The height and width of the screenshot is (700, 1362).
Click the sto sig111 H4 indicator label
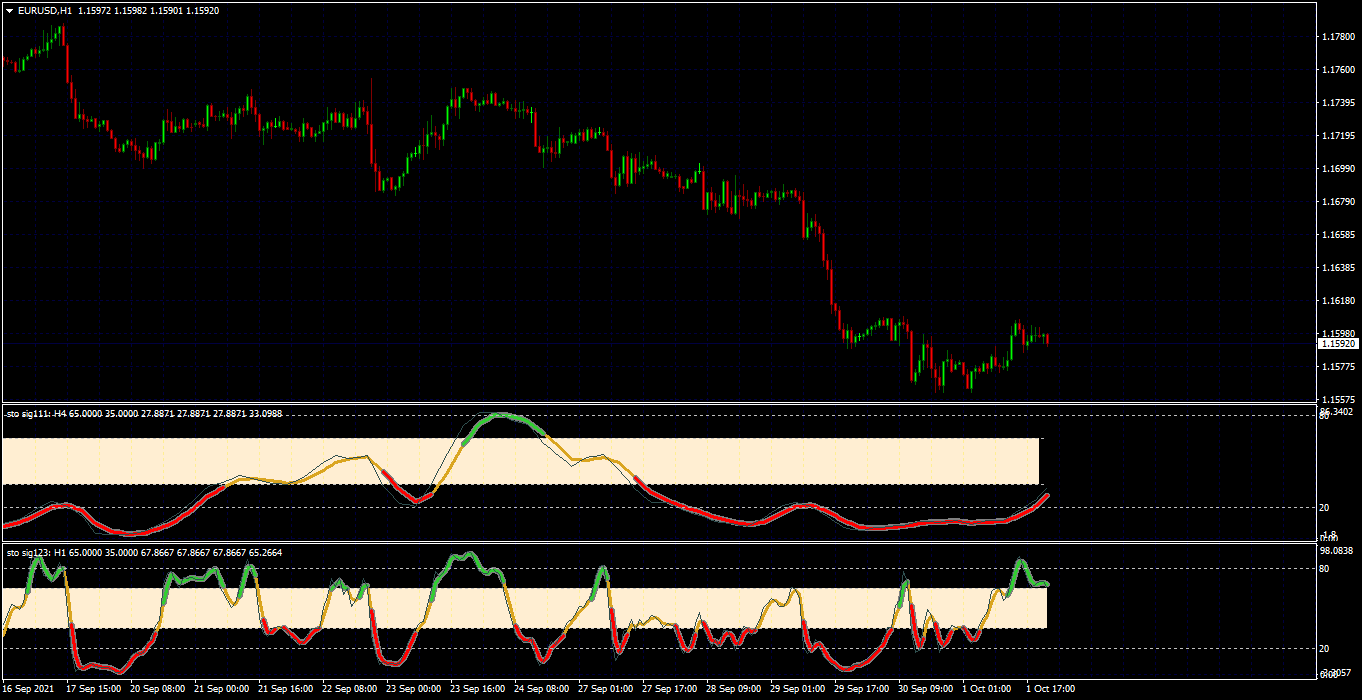point(145,412)
